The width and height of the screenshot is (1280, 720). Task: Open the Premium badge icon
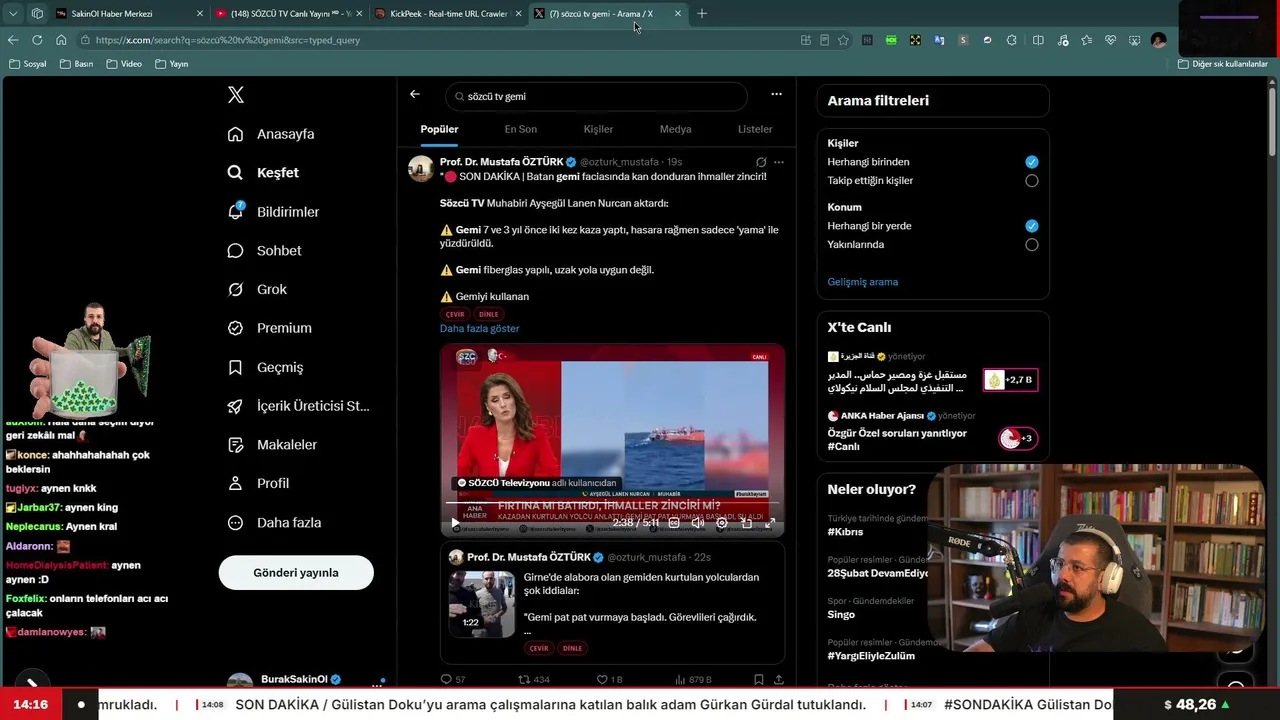tap(235, 328)
